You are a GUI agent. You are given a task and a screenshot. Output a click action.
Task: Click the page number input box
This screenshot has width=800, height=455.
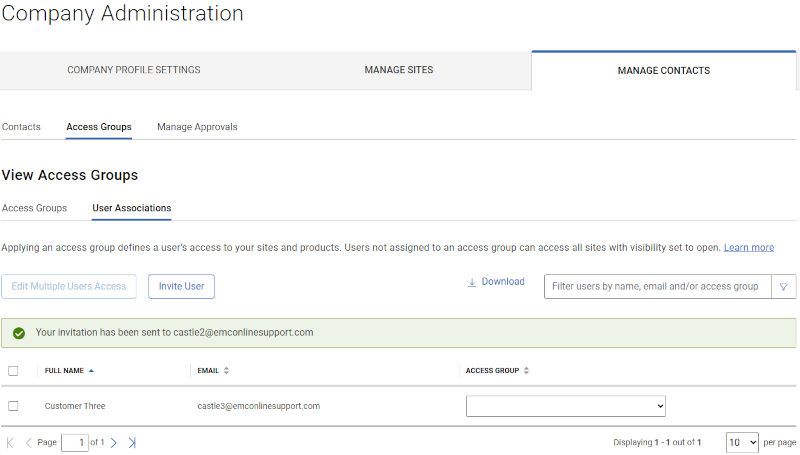tap(74, 442)
